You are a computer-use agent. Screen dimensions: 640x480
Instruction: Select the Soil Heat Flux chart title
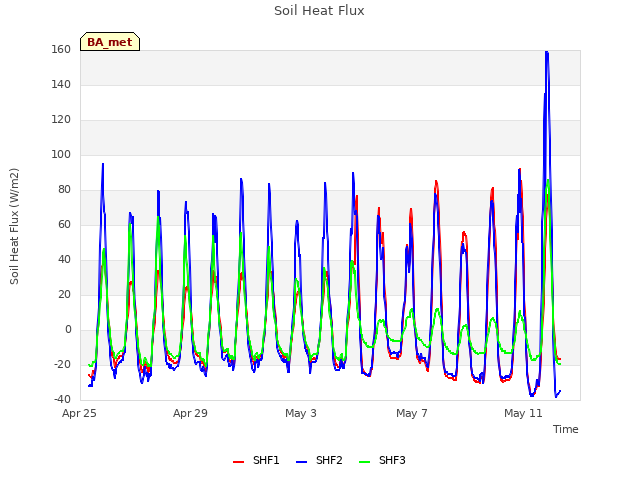point(319,11)
